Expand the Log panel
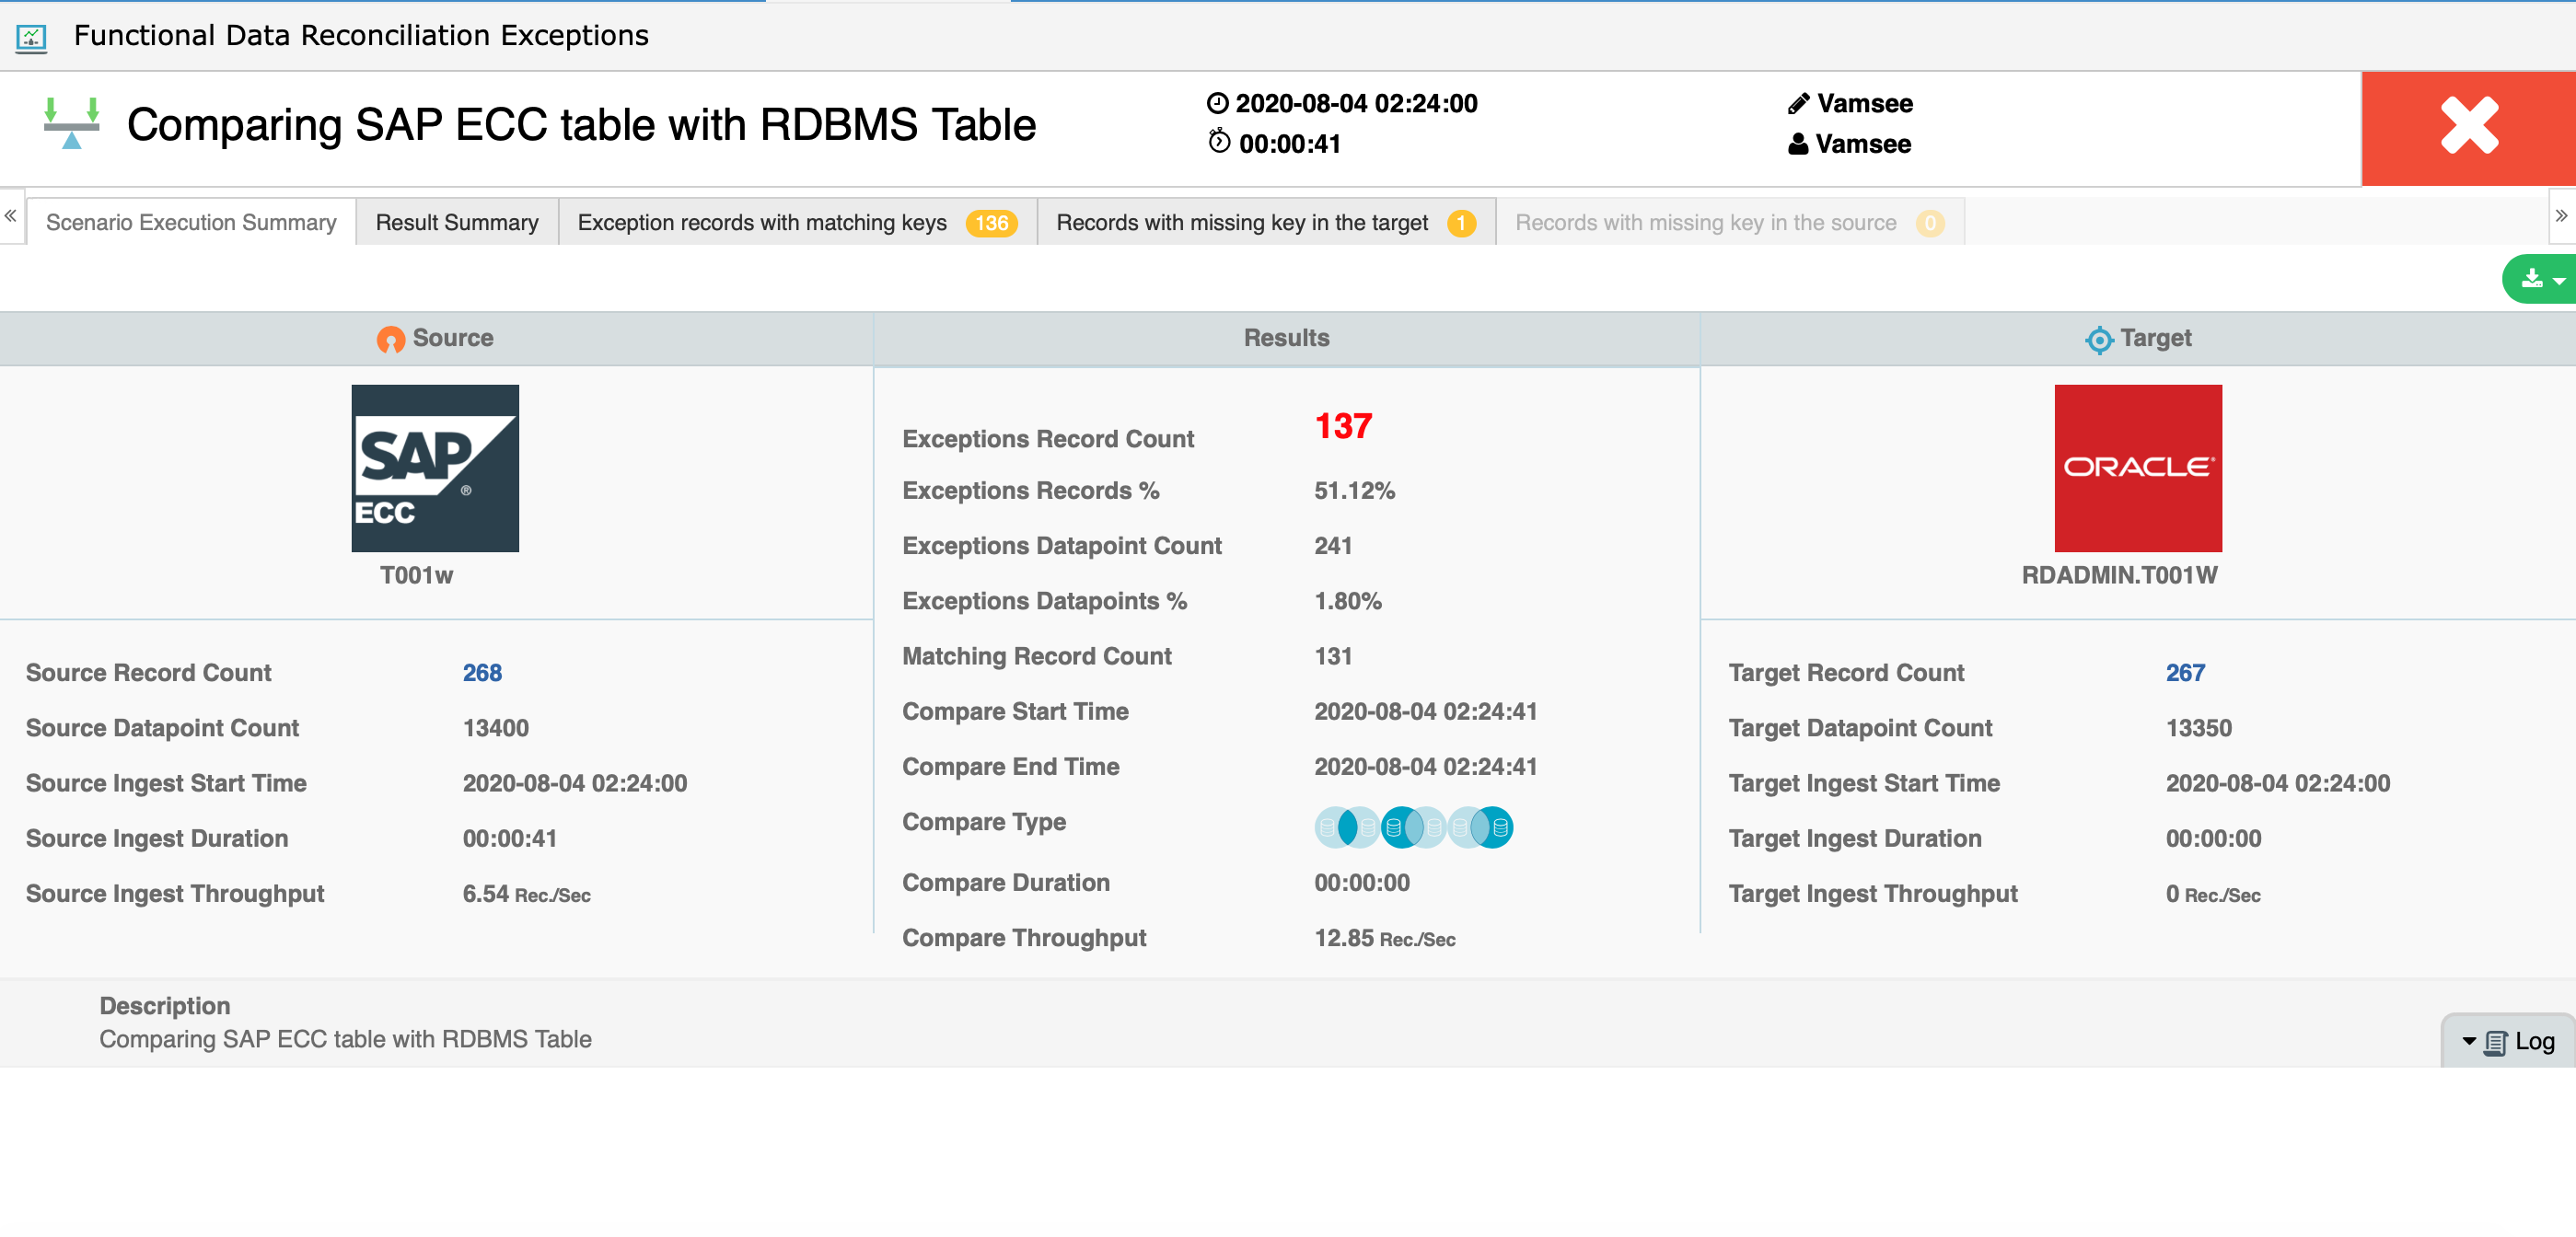This screenshot has height=1237, width=2576. pyautogui.click(x=2508, y=1041)
